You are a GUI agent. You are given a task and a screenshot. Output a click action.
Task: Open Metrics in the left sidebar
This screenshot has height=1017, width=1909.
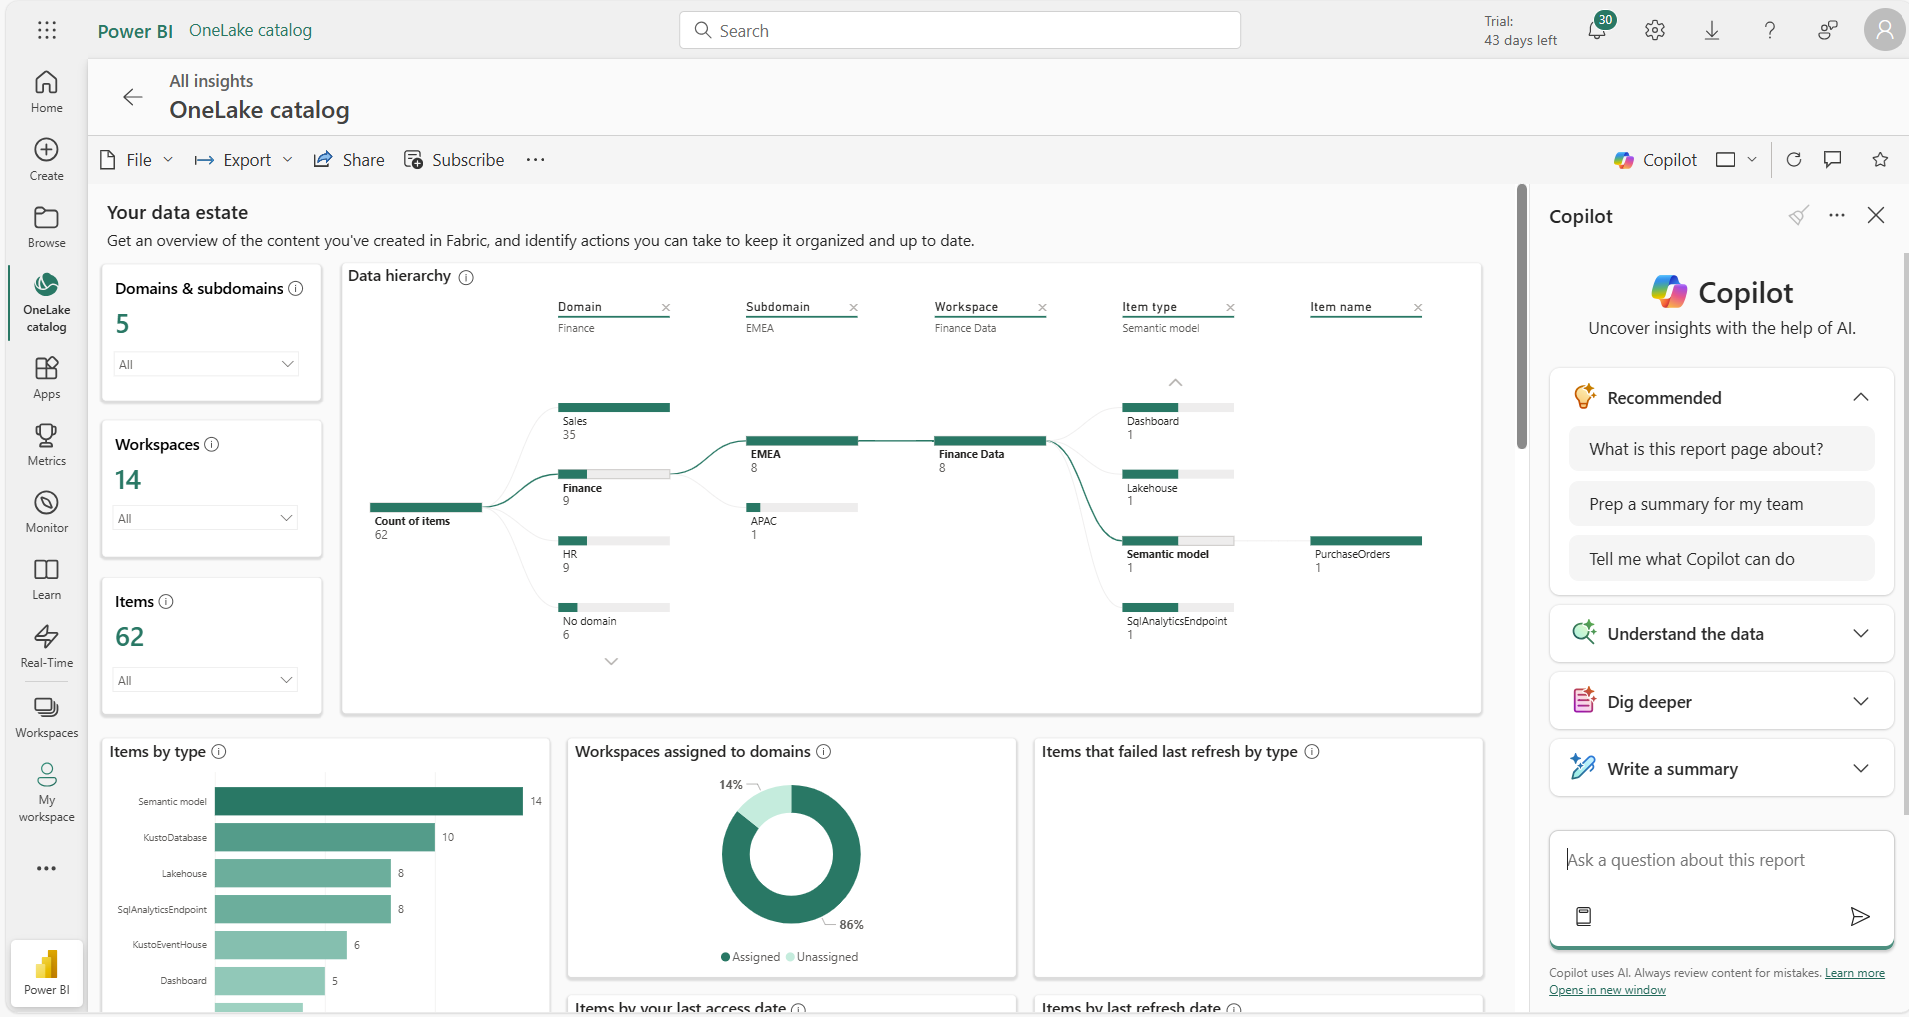(46, 445)
